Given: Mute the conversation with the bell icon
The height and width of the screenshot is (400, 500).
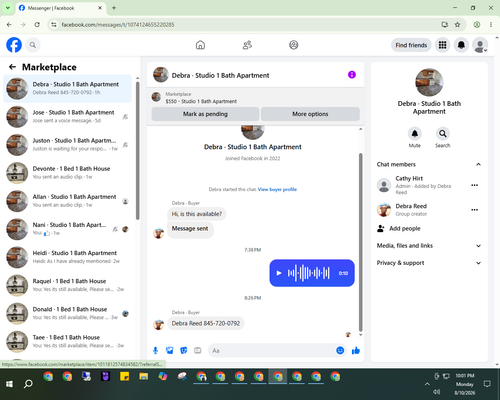Looking at the screenshot, I should 415,134.
